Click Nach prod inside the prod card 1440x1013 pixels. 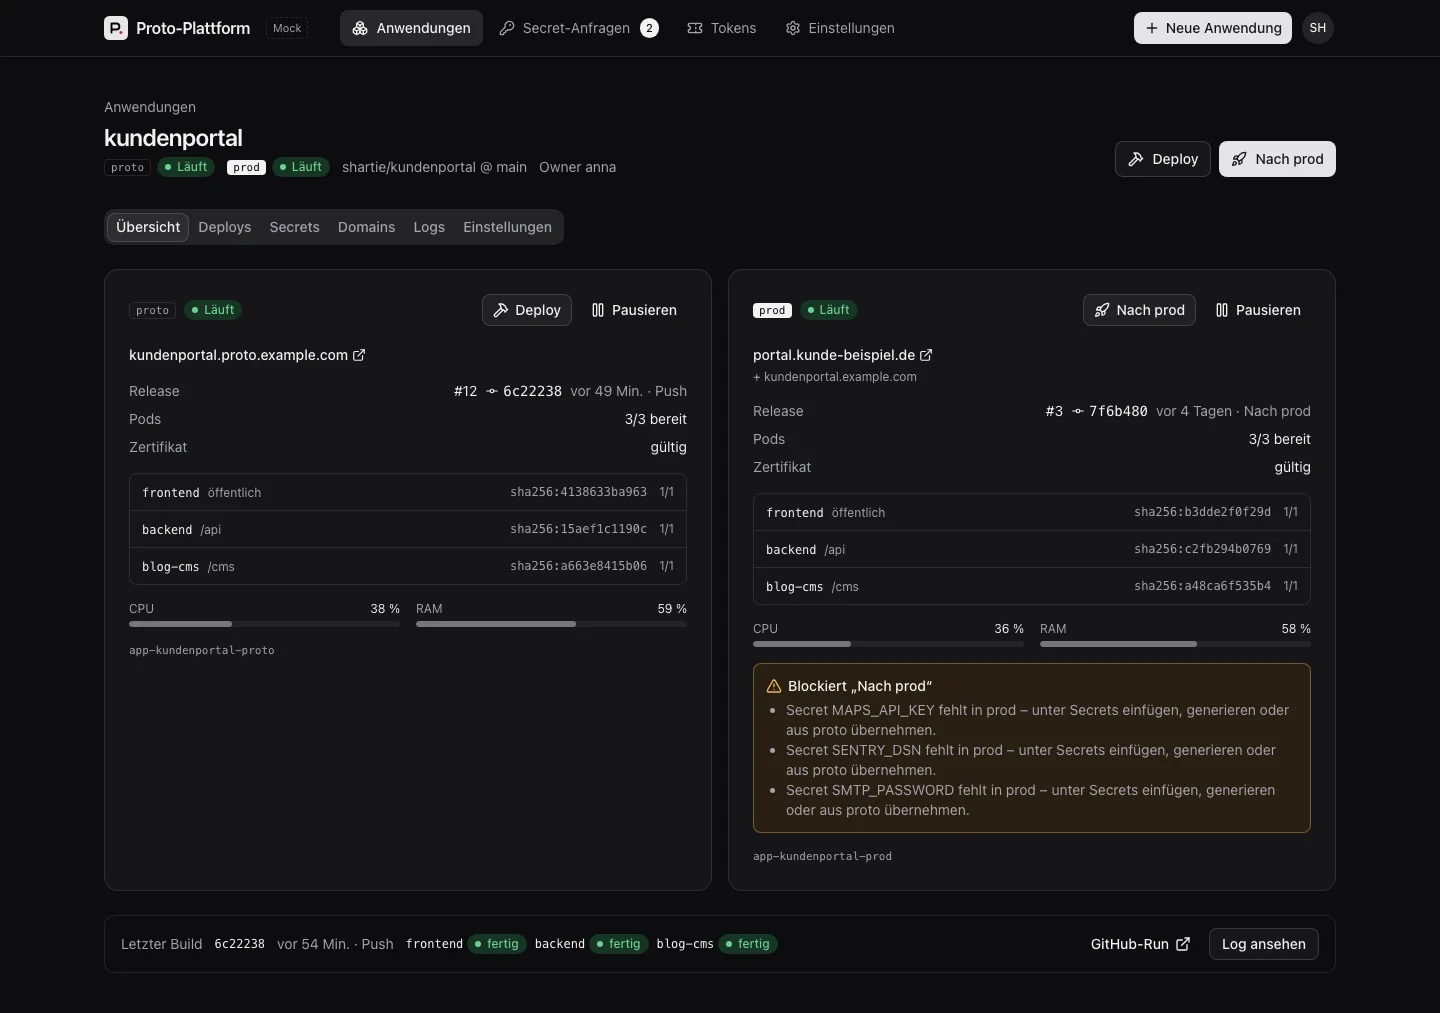(x=1139, y=310)
